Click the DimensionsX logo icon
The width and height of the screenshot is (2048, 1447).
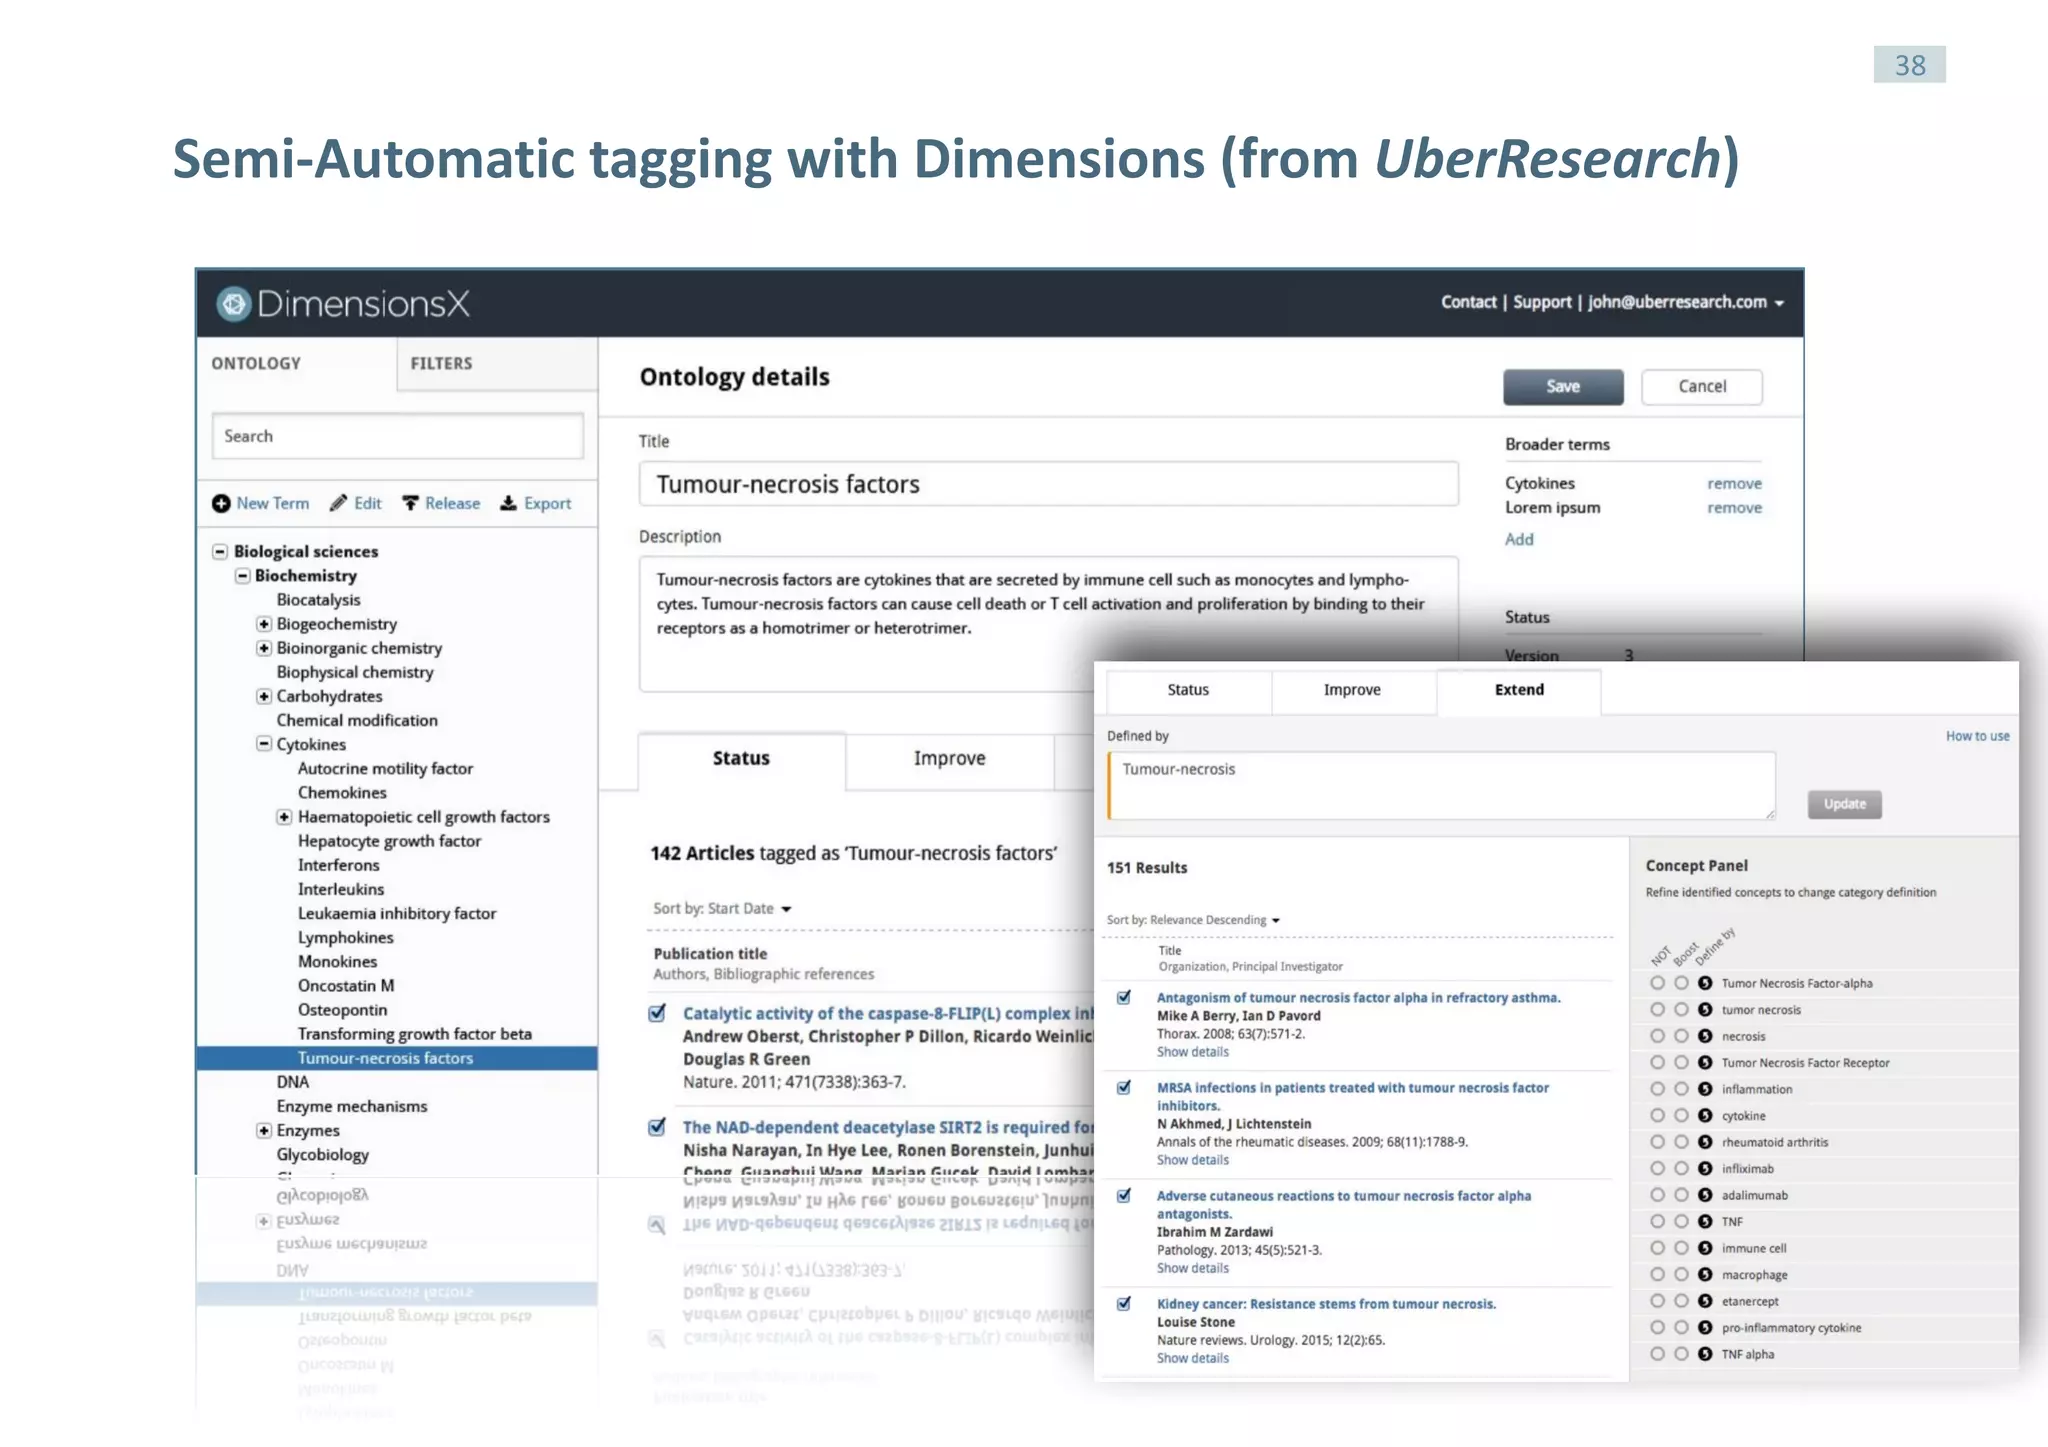(233, 303)
